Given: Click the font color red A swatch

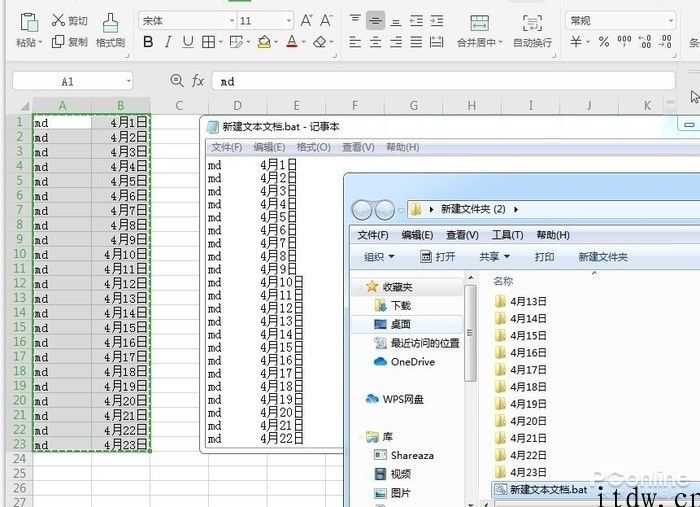Looking at the screenshot, I should pyautogui.click(x=291, y=42).
